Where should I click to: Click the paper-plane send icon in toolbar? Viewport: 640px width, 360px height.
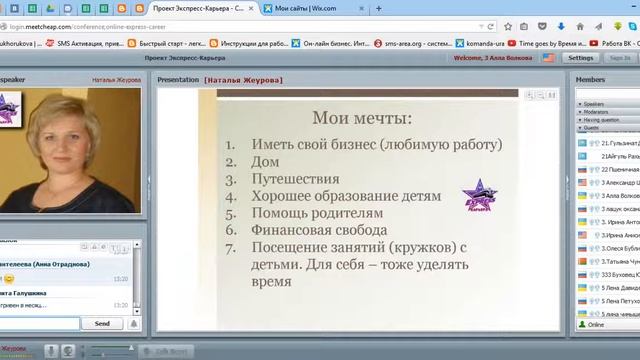tap(598, 27)
